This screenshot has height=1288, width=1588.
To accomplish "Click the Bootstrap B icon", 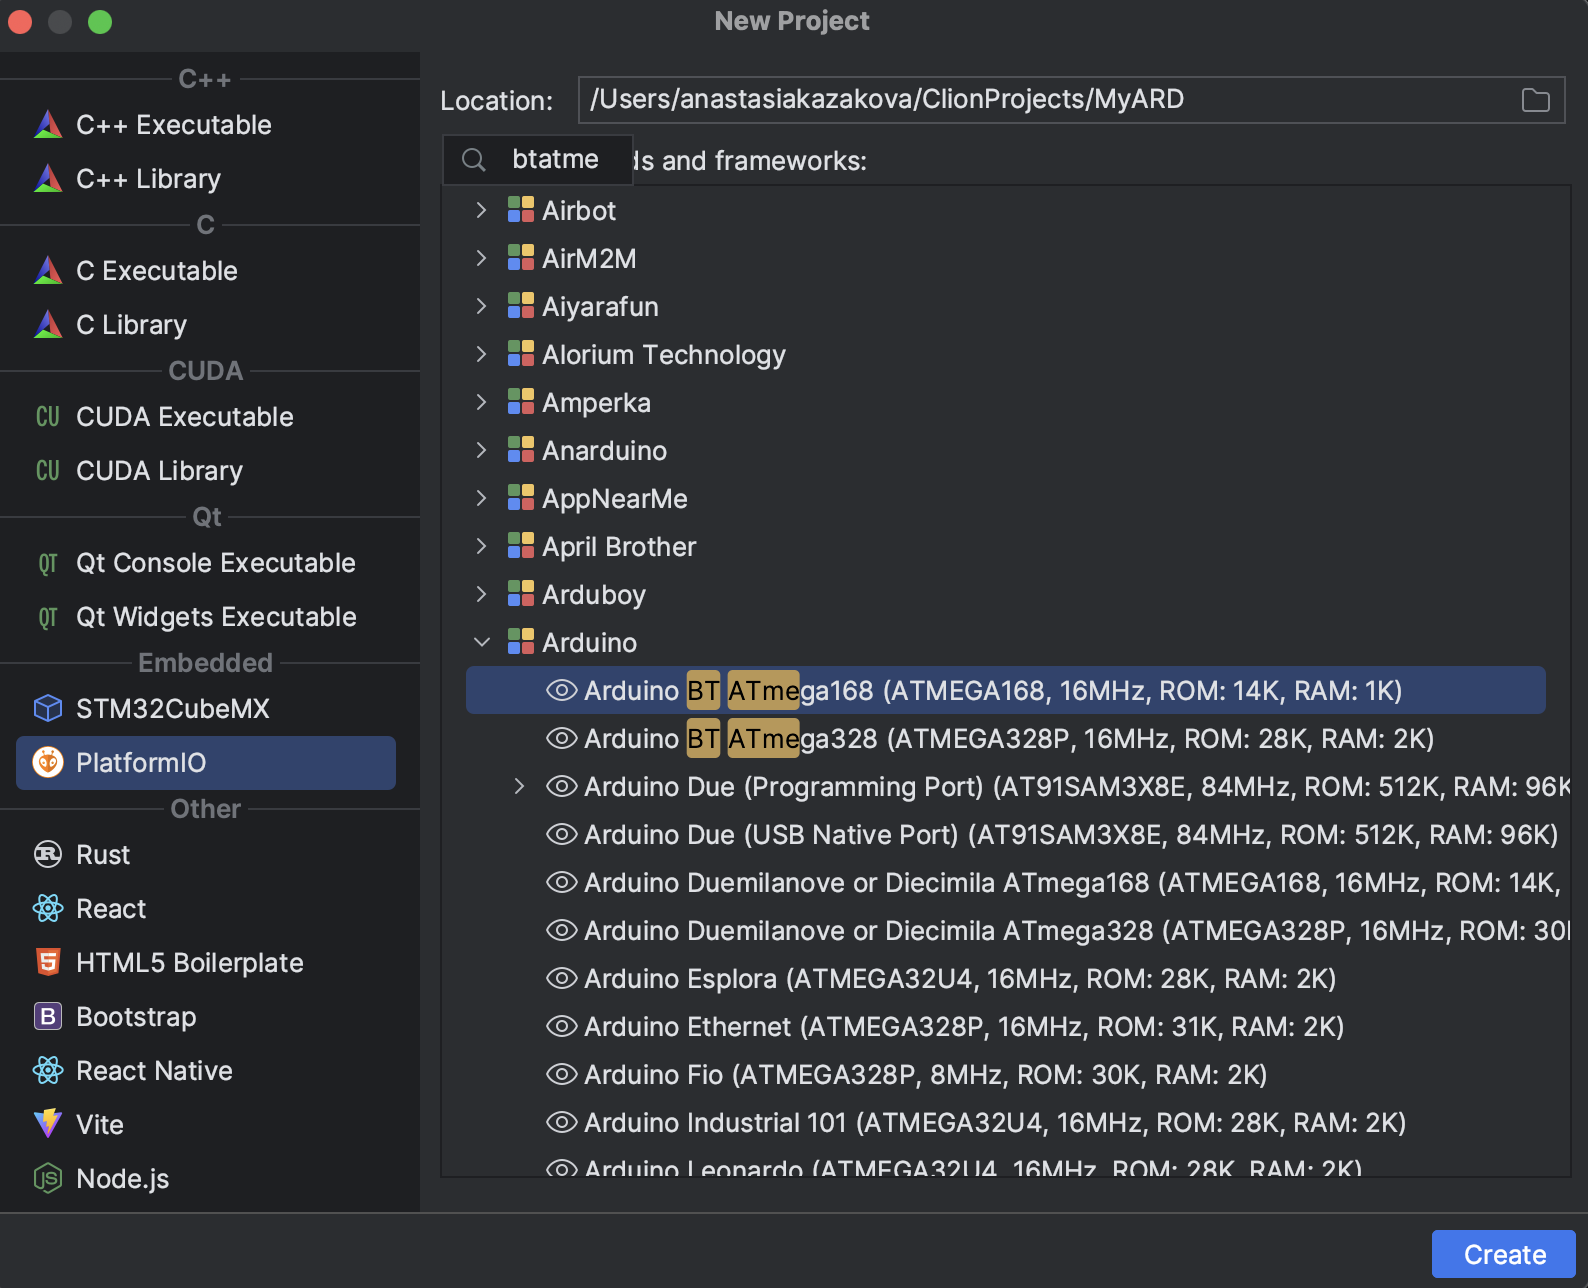I will click(48, 1017).
